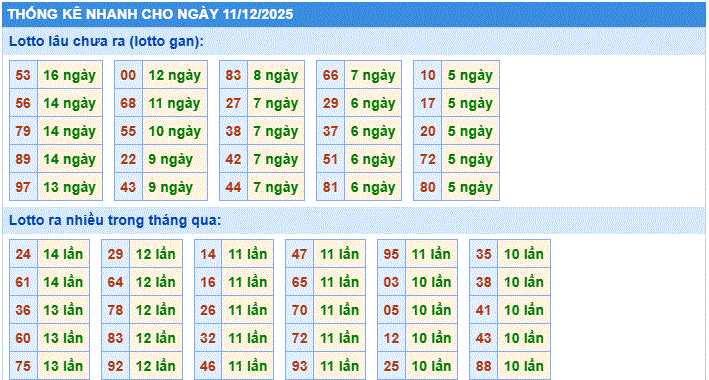Viewport: 709px width, 380px height.
Task: Click number 29 beside '6 ngày'
Action: click(x=331, y=103)
